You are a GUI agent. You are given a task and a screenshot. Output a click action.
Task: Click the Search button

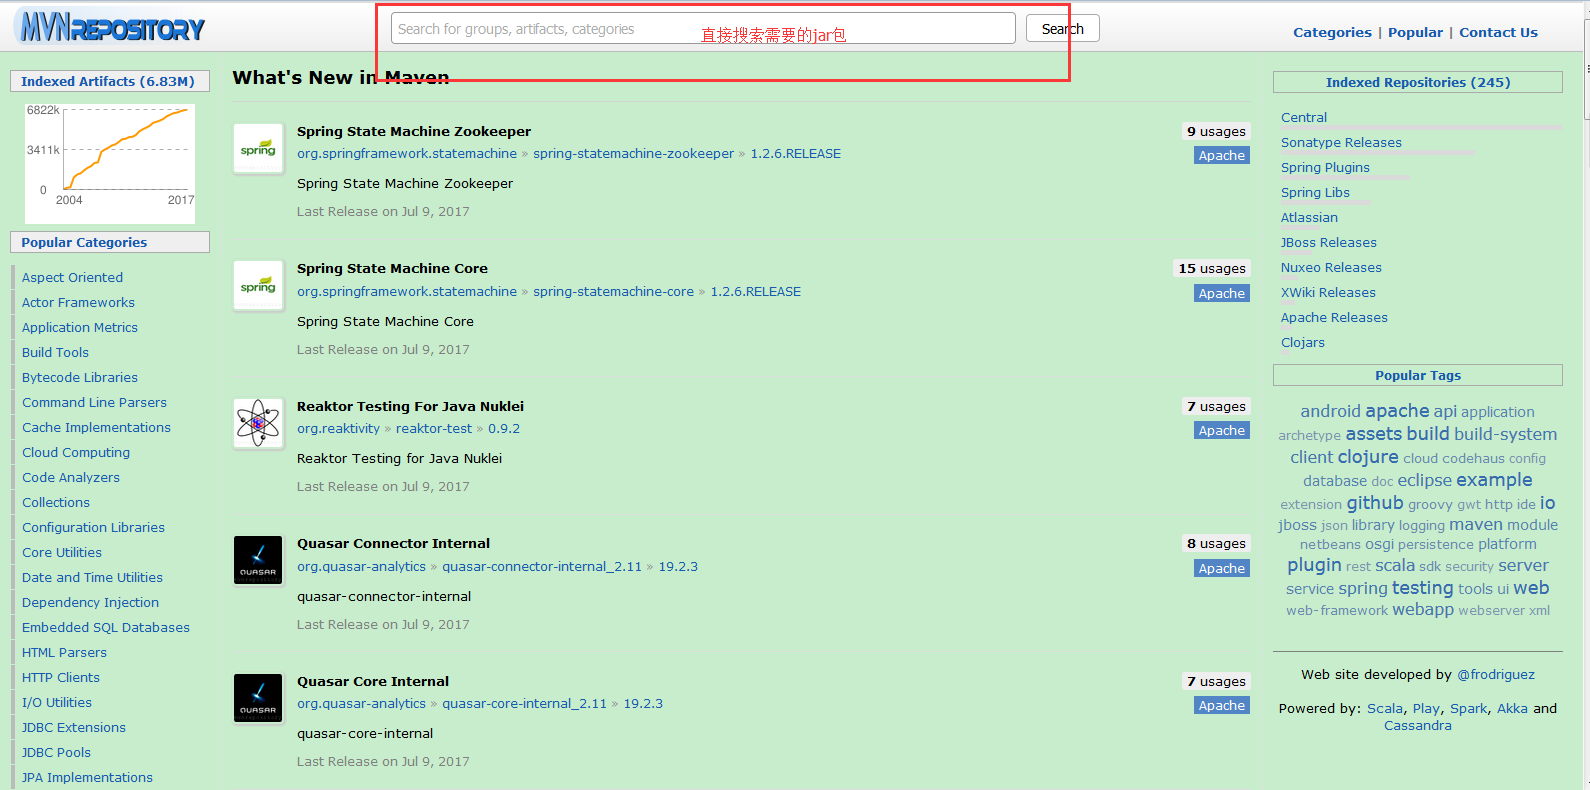click(x=1062, y=28)
